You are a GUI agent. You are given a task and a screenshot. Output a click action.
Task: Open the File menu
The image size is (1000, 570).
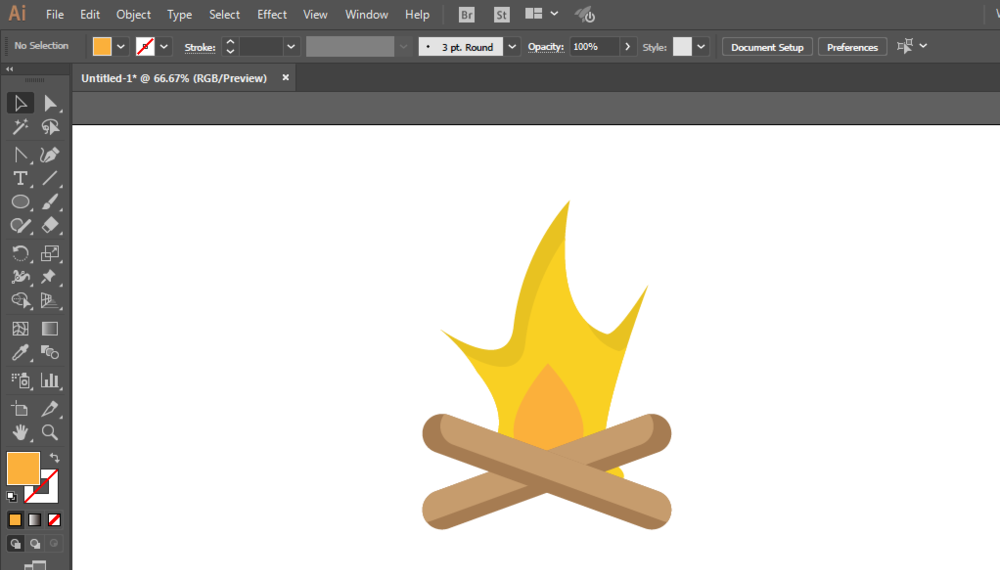[55, 14]
